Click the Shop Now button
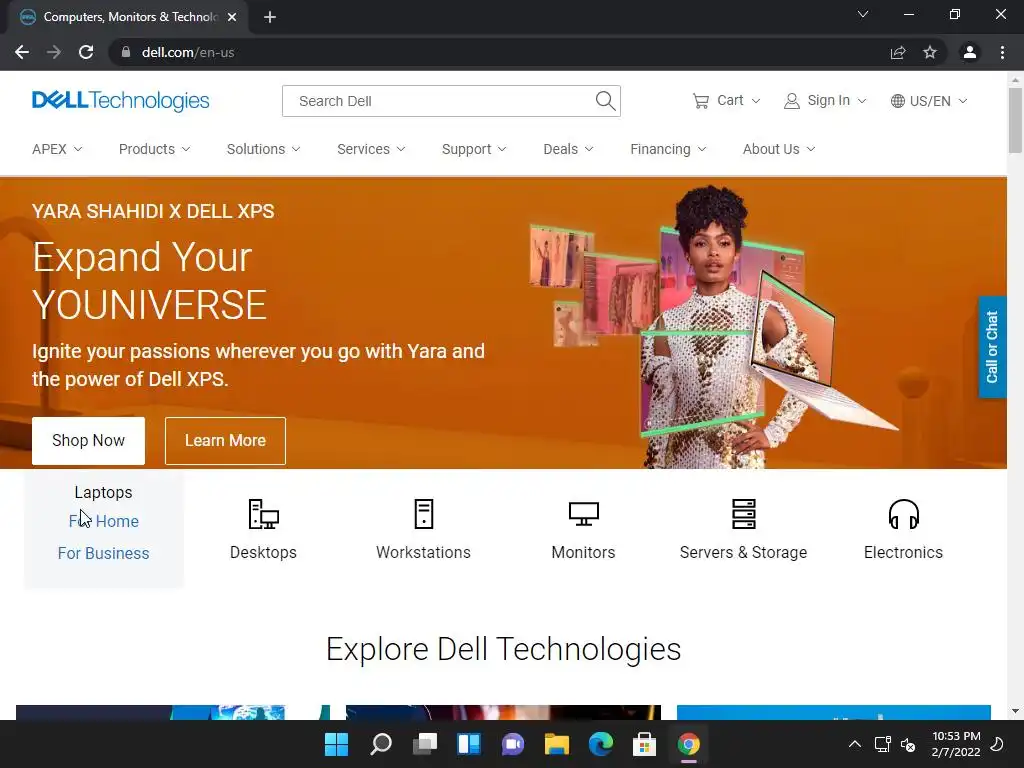This screenshot has width=1024, height=768. click(x=88, y=441)
